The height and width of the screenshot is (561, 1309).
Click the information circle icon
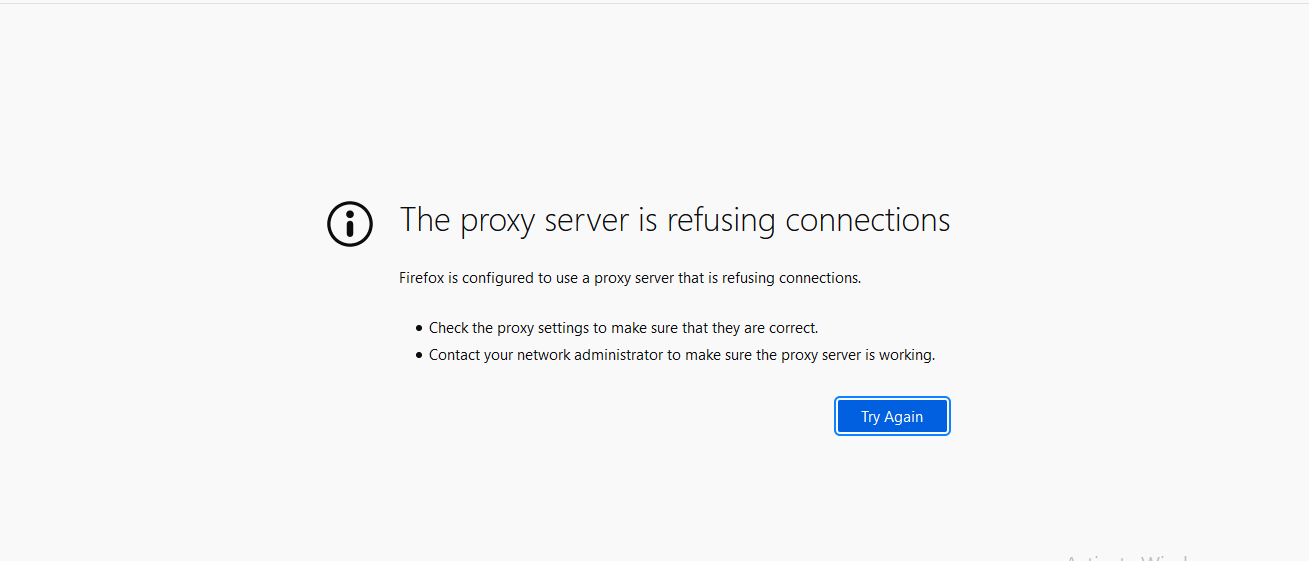coord(350,223)
